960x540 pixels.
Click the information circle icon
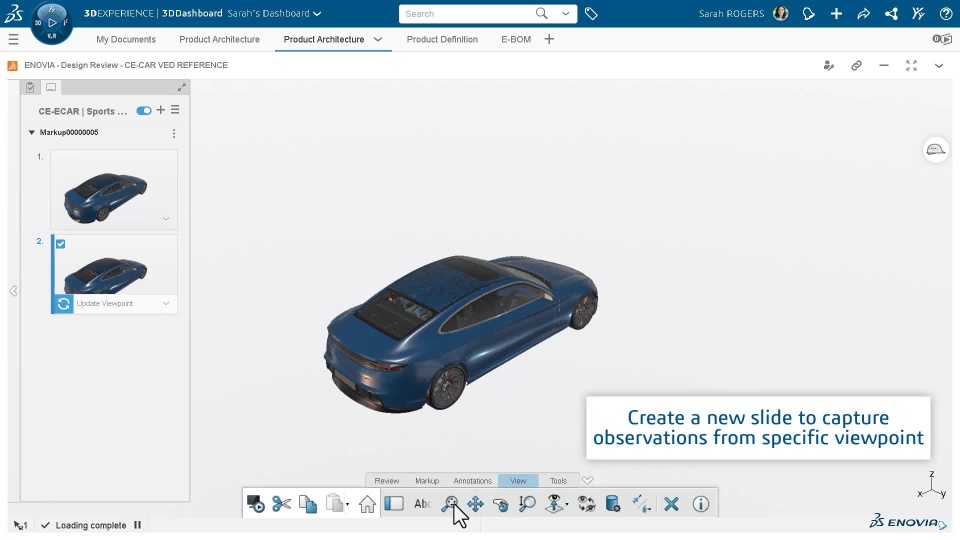point(700,504)
